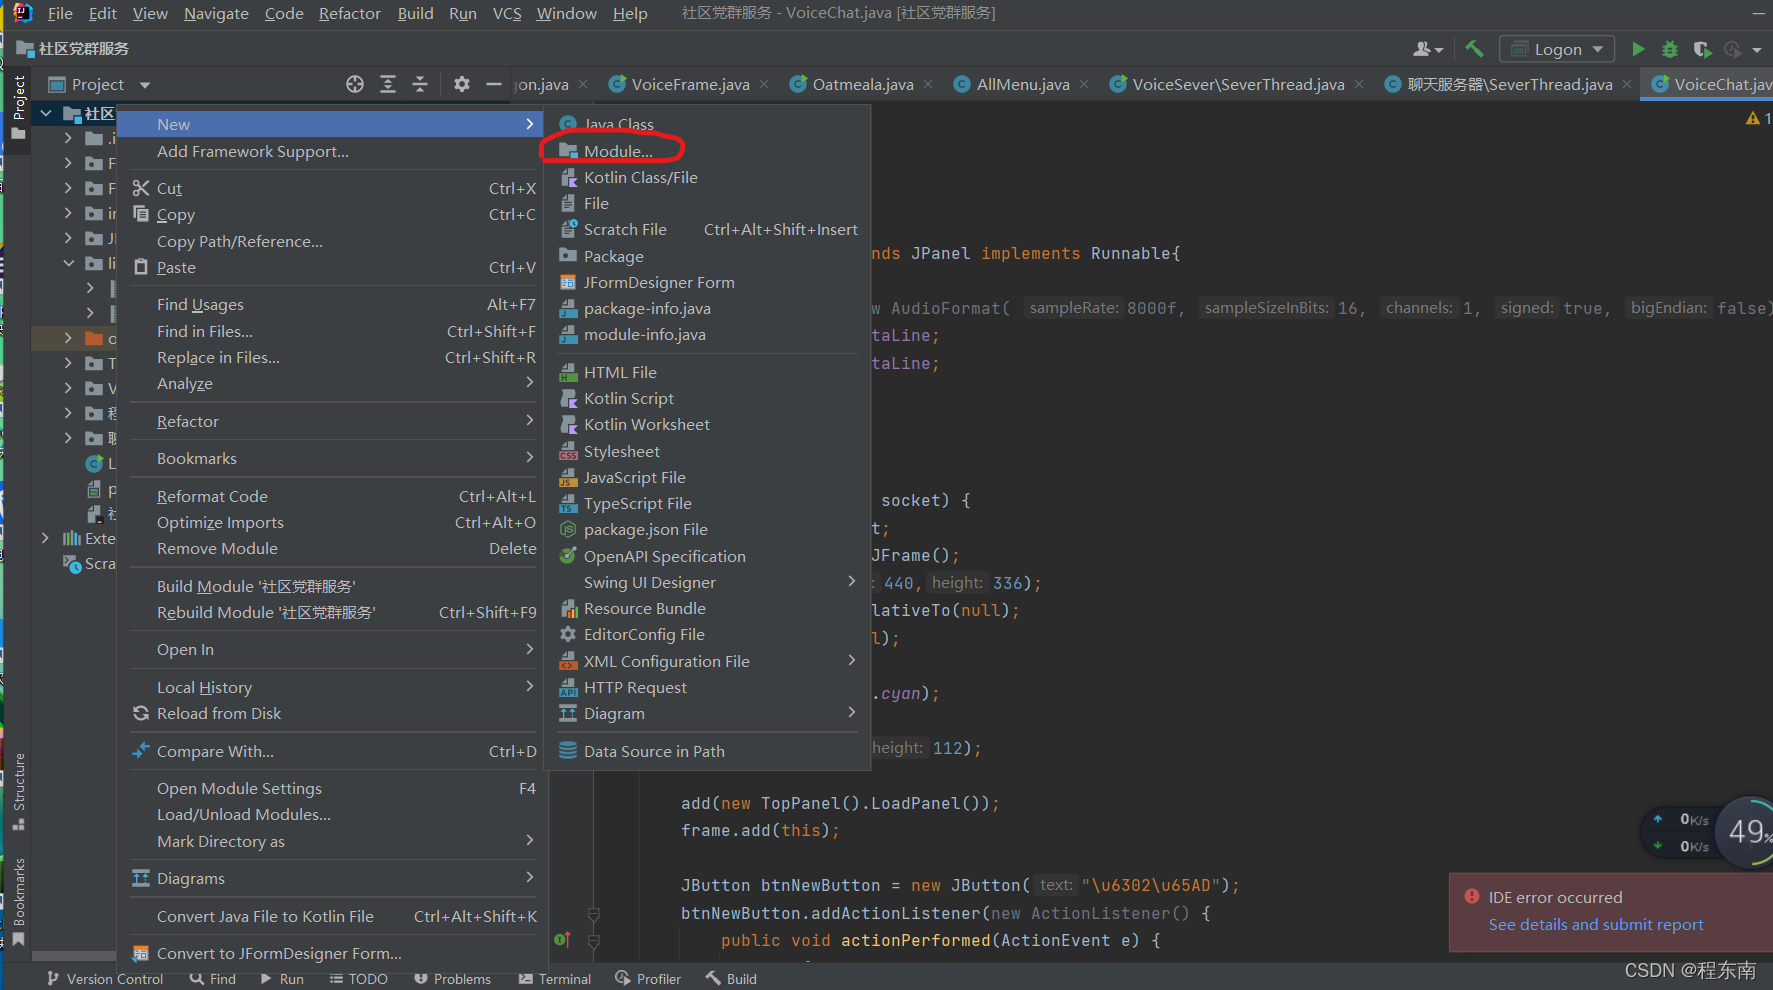
Task: Open the Terminal tool window
Action: click(555, 979)
